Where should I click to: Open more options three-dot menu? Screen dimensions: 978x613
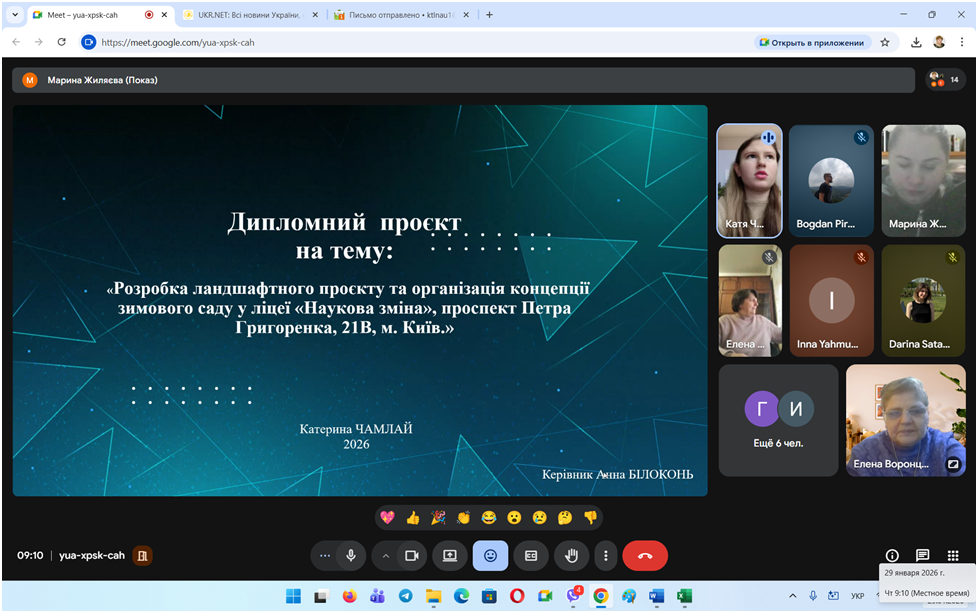coord(605,555)
